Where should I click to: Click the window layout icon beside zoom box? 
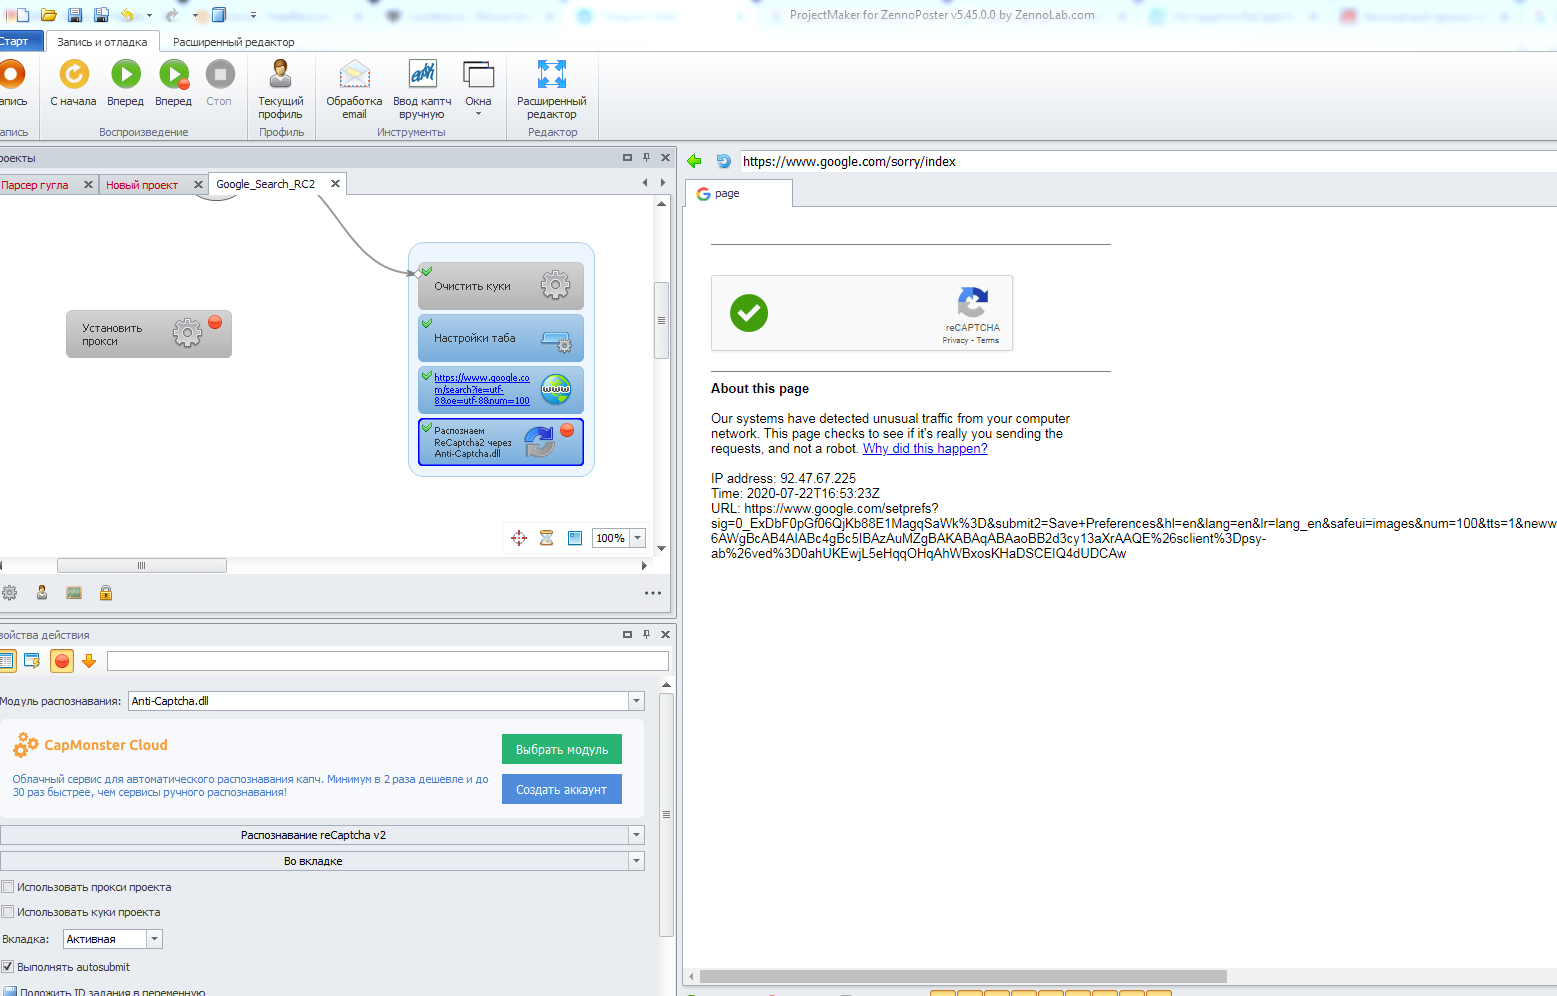point(575,538)
